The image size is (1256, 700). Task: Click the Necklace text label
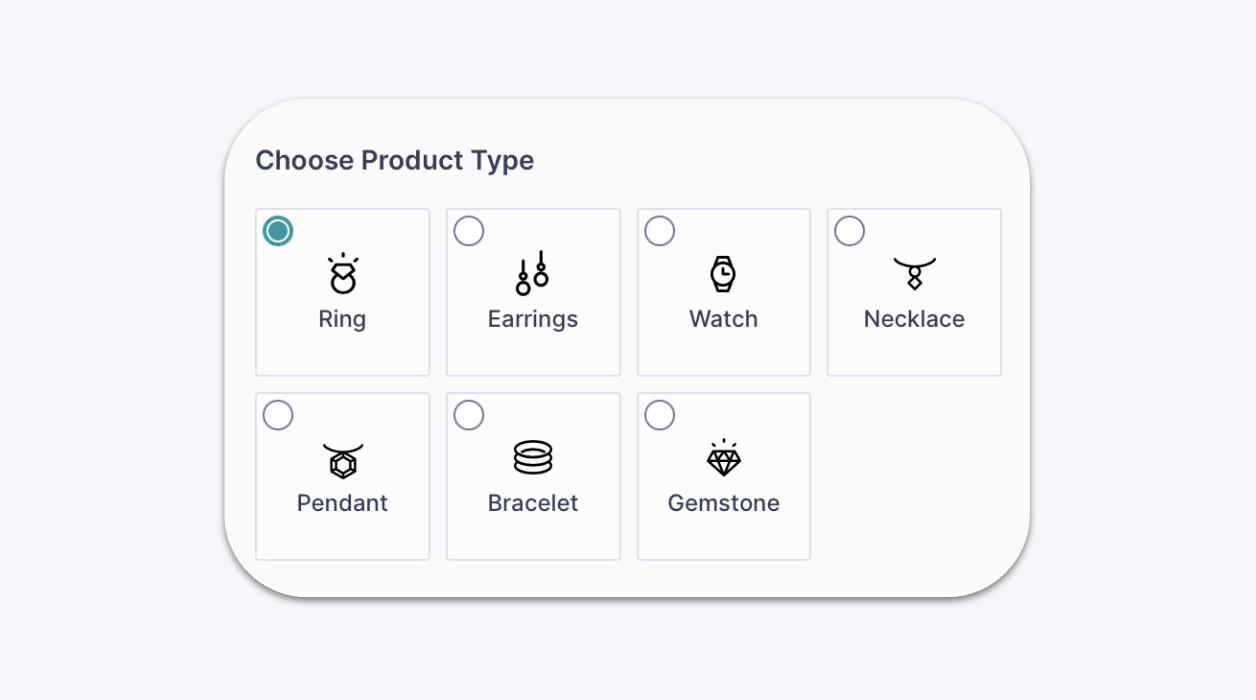[914, 319]
